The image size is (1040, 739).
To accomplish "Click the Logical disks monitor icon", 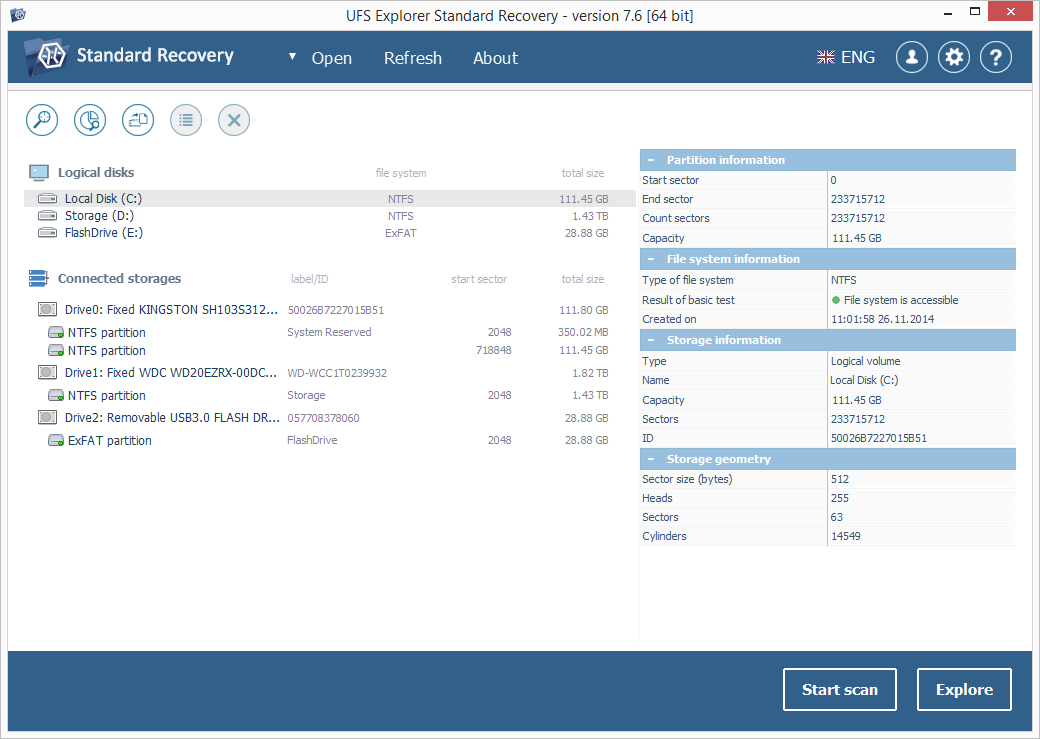I will pos(39,173).
